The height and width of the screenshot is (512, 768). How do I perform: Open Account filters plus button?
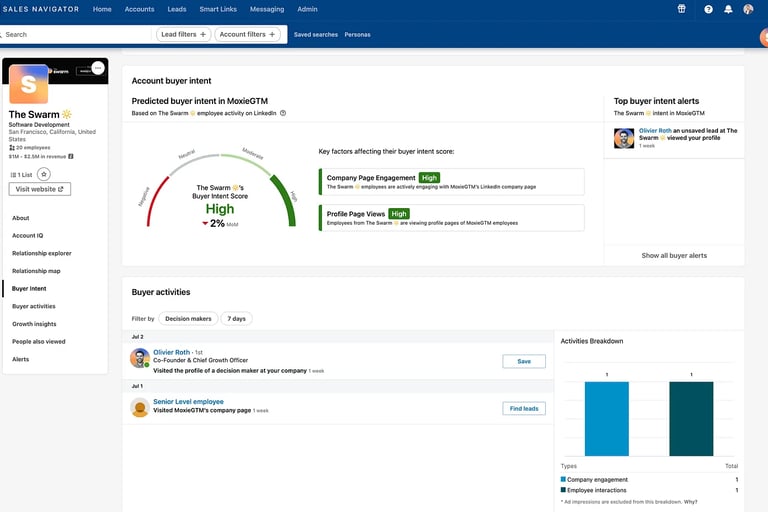247,34
